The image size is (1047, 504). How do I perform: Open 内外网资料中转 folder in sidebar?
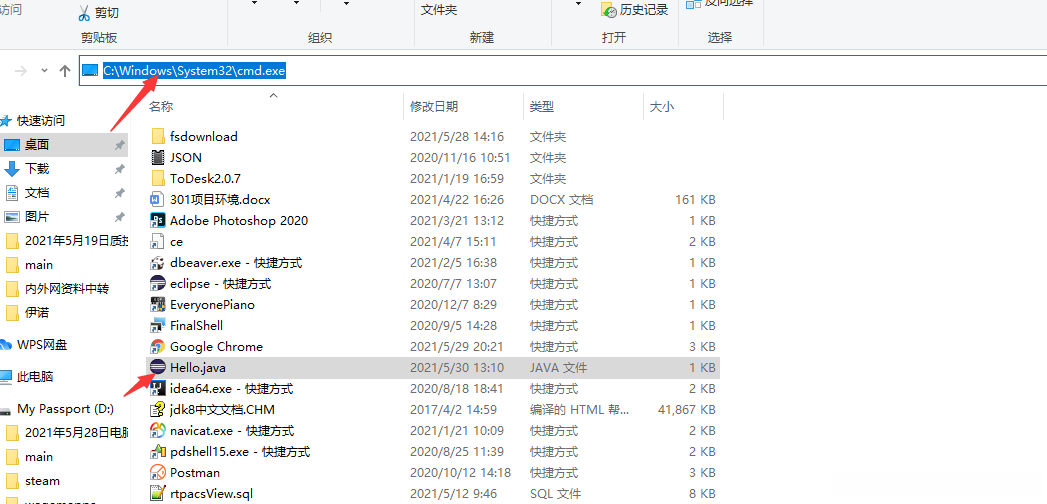[67, 289]
